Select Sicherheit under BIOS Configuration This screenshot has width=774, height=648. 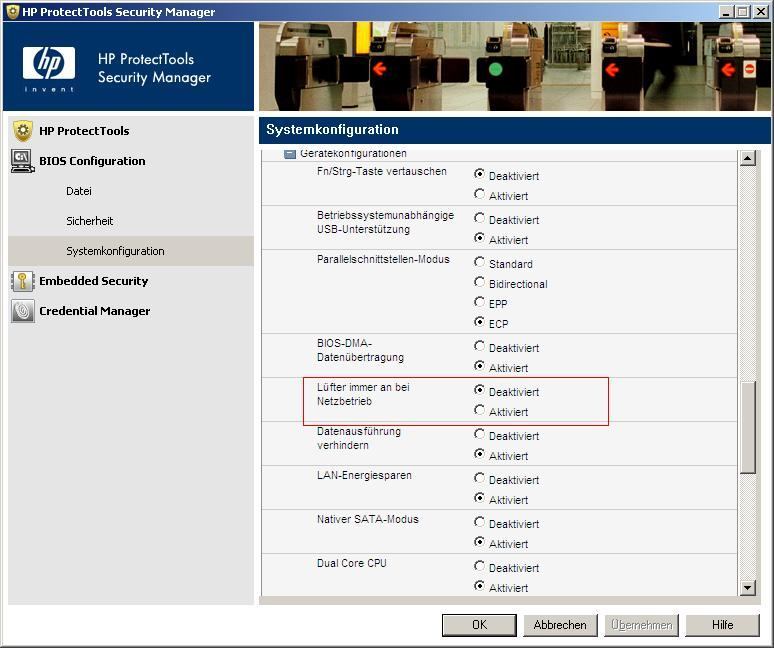(x=90, y=221)
